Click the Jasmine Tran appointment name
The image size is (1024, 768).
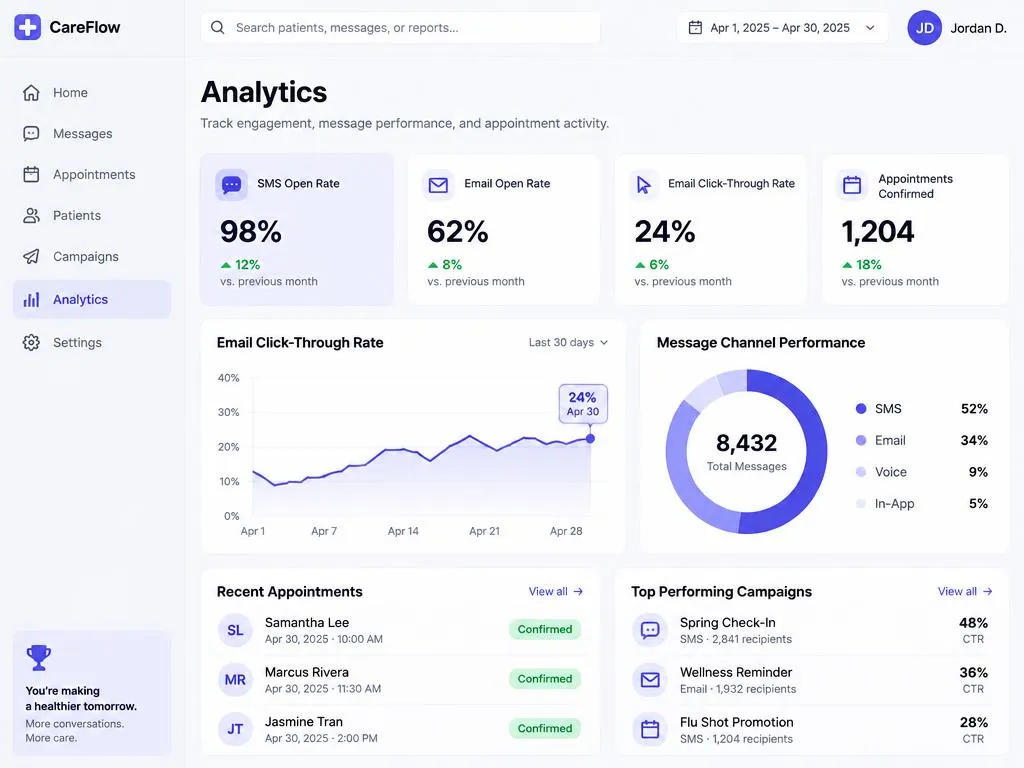tap(304, 722)
